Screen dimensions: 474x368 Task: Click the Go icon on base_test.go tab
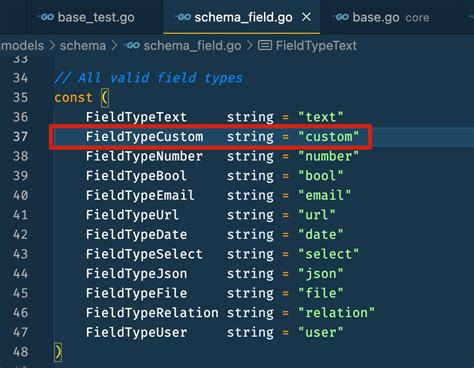[46, 17]
